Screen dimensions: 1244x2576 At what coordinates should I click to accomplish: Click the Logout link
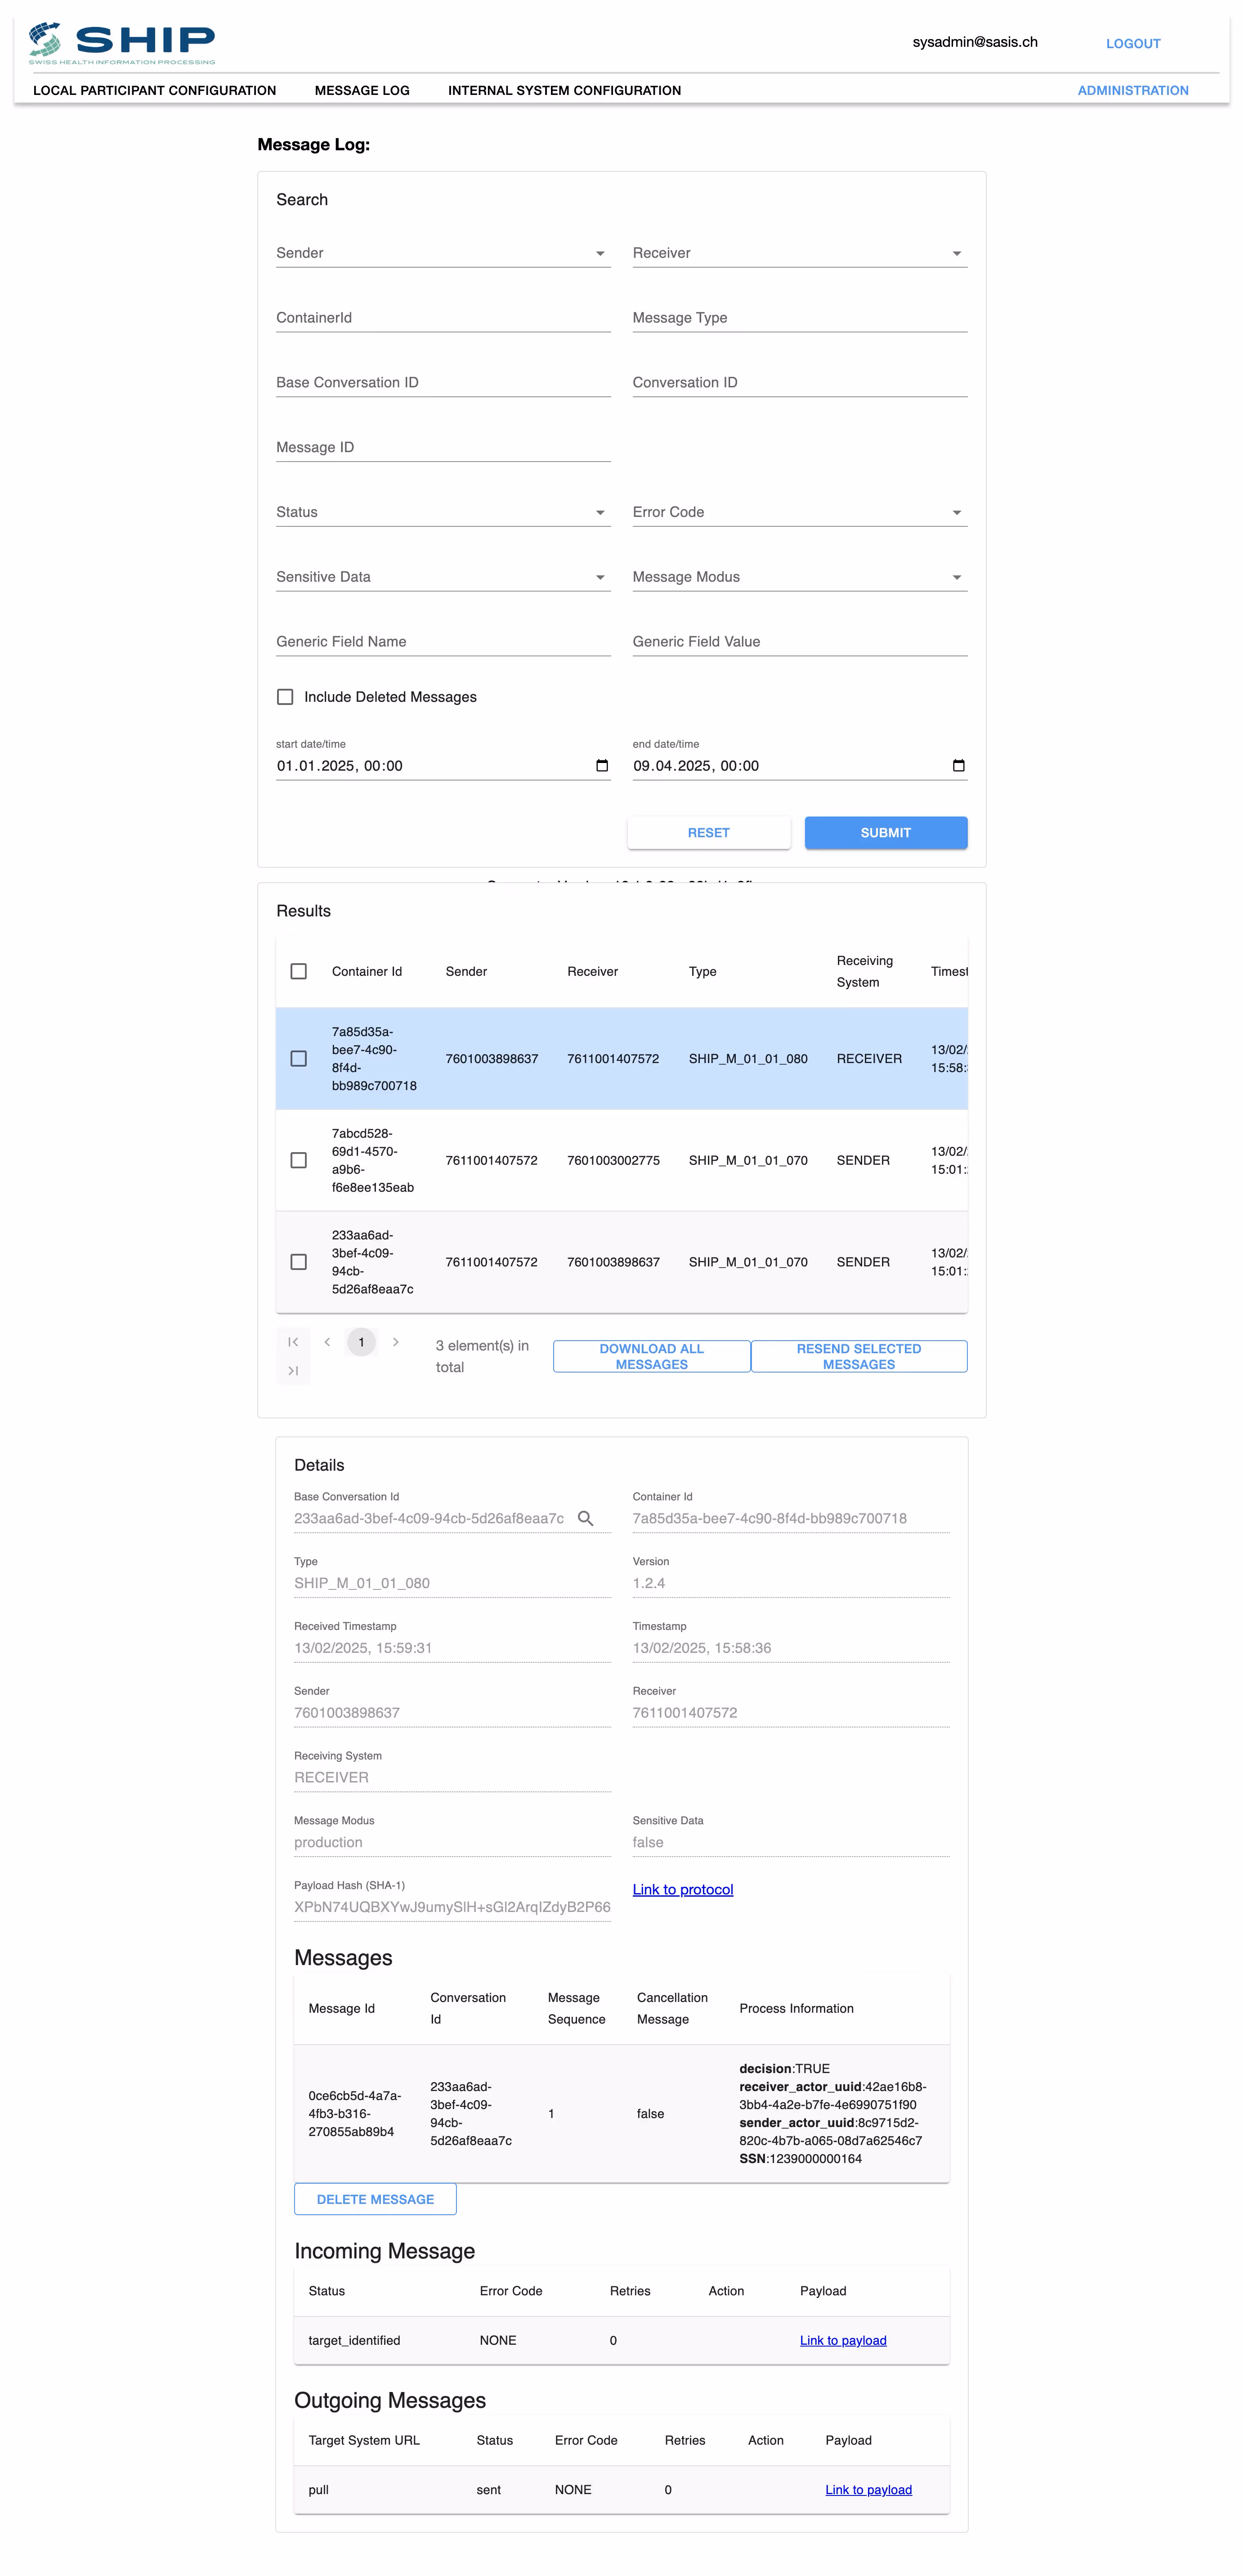click(1133, 43)
